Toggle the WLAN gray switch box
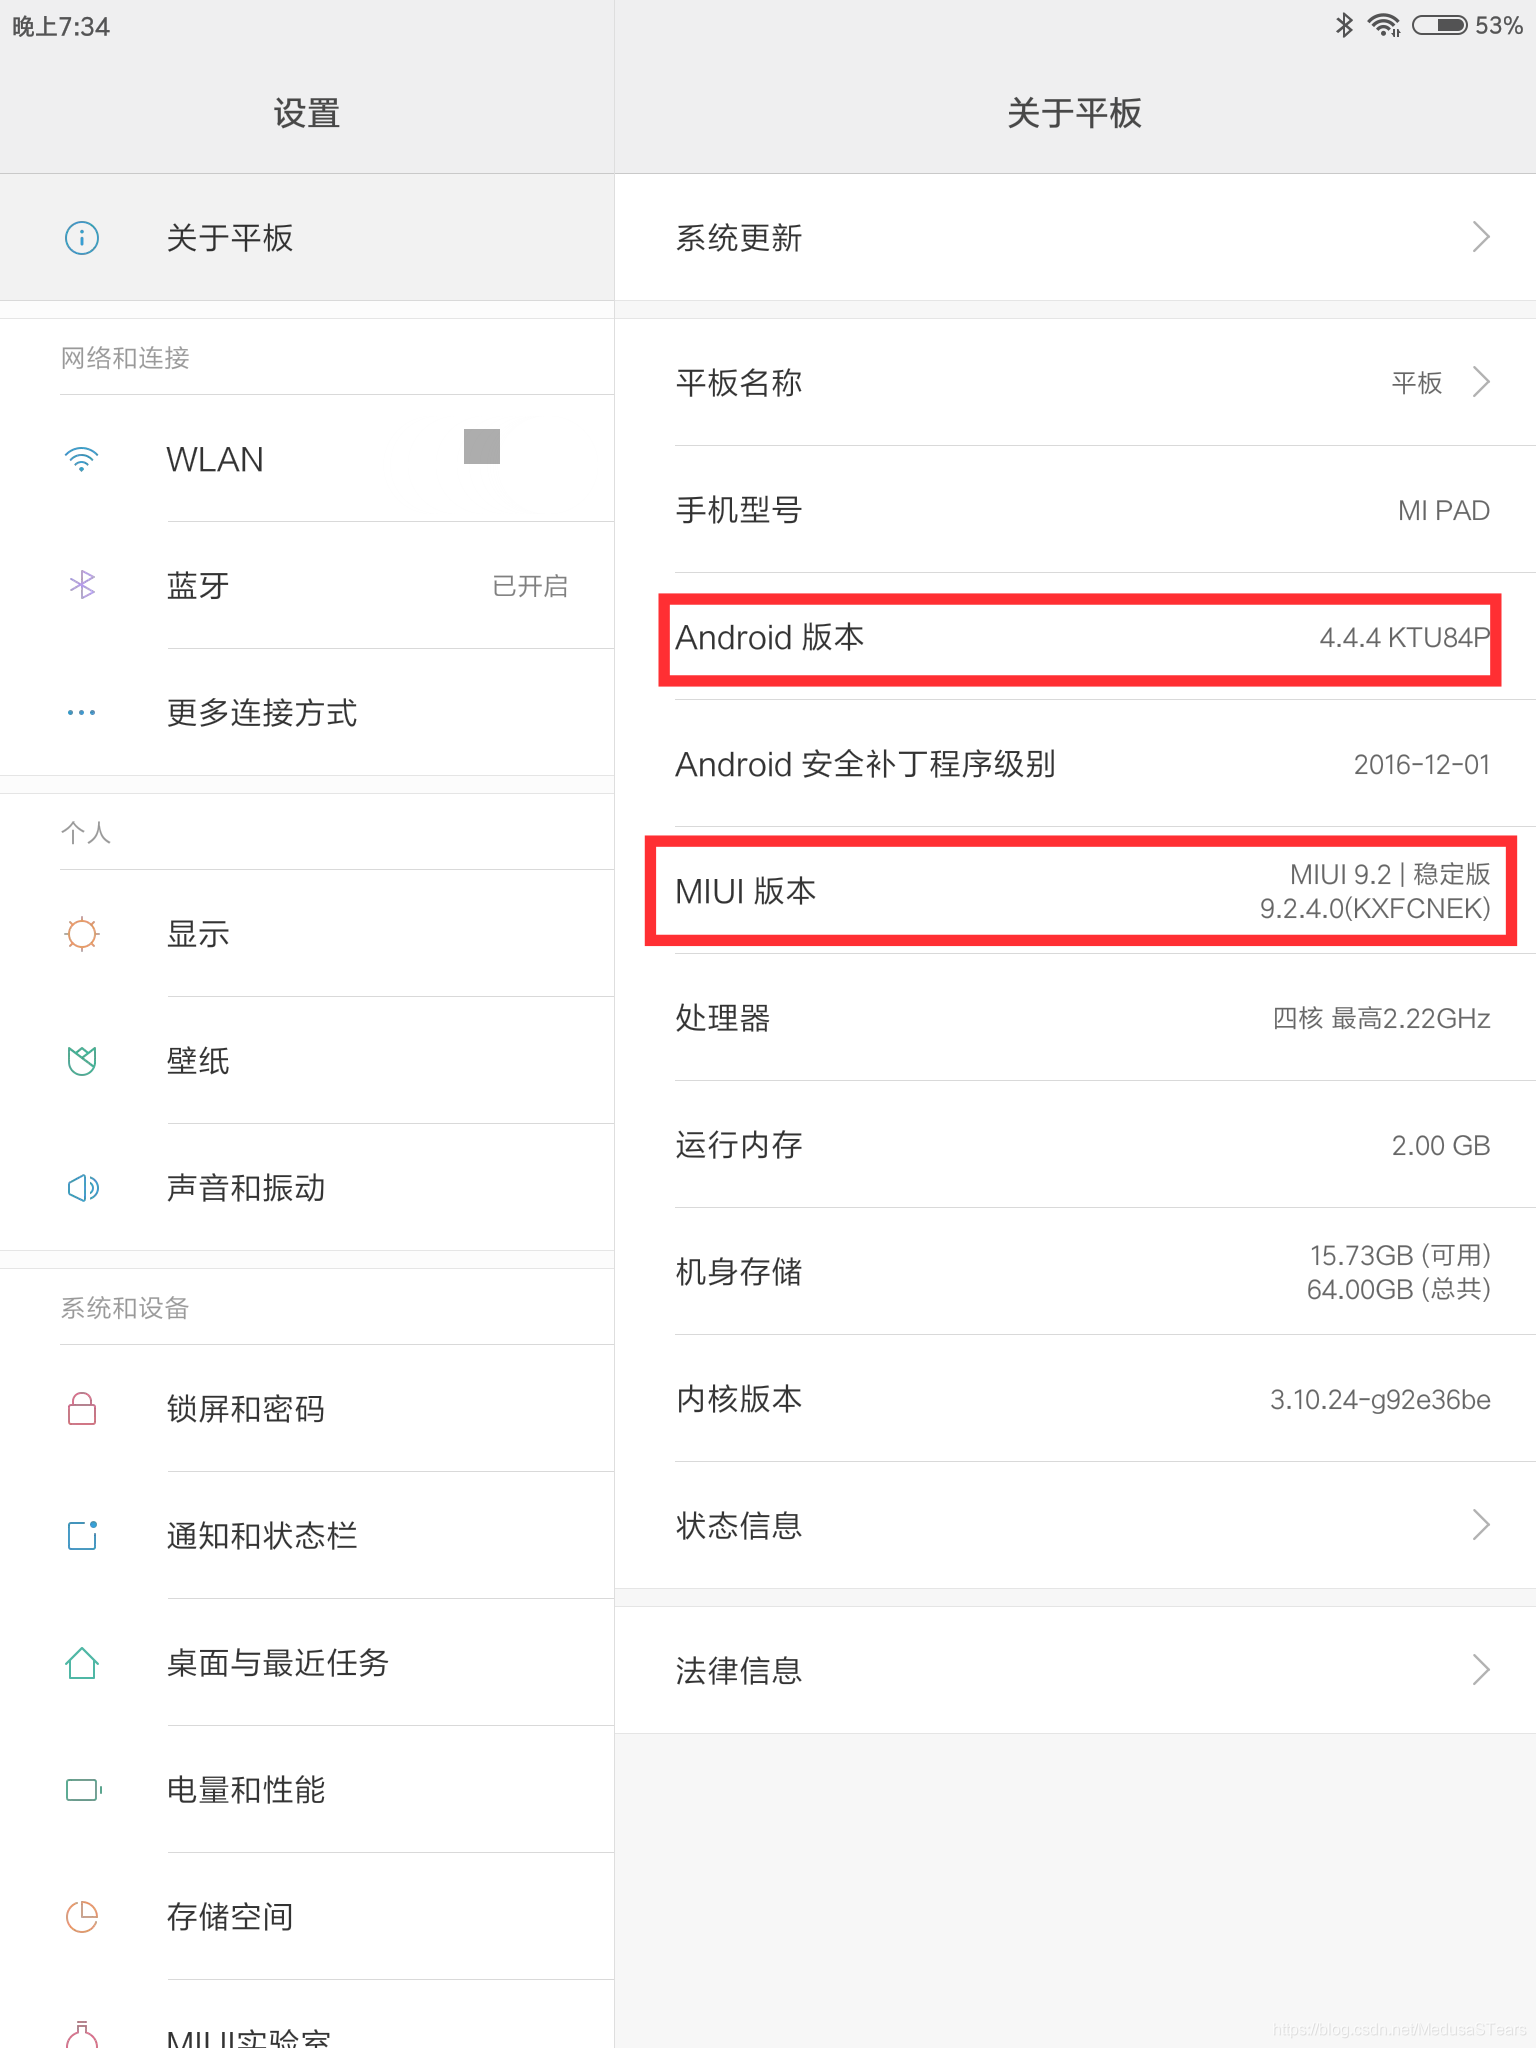Viewport: 1536px width, 2048px height. point(482,446)
